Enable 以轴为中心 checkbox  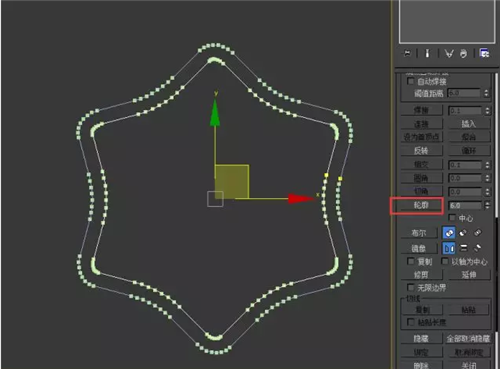(445, 261)
